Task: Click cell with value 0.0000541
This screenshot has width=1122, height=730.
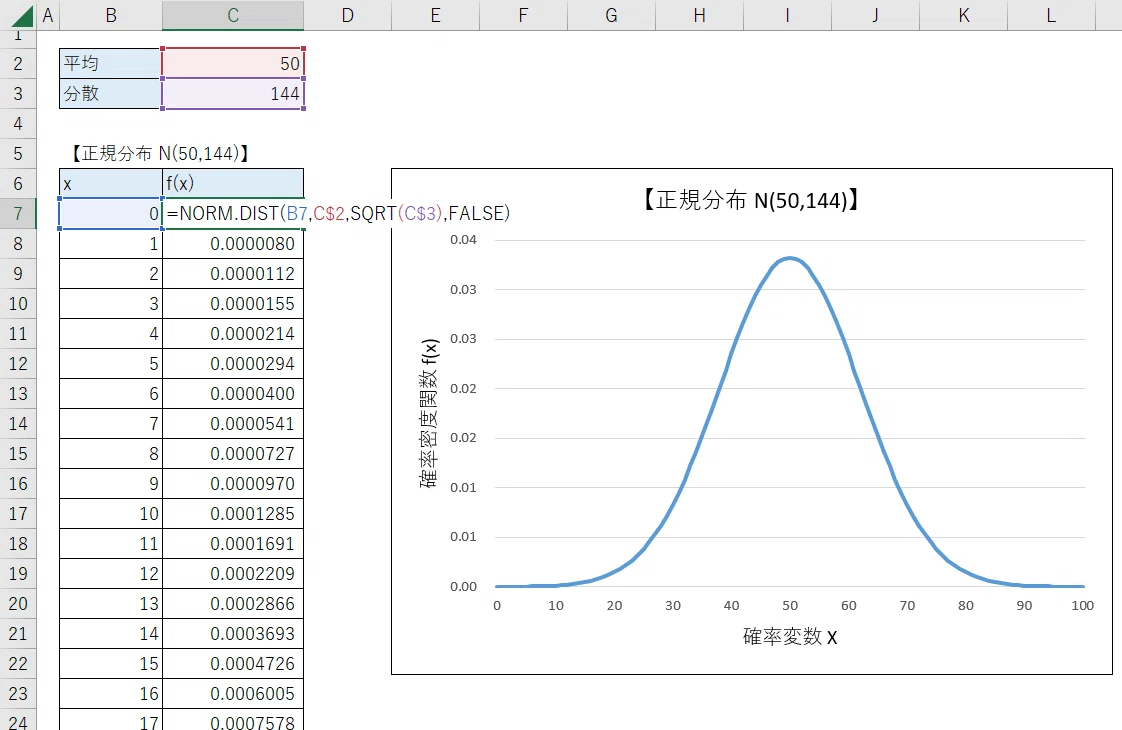Action: (x=233, y=424)
